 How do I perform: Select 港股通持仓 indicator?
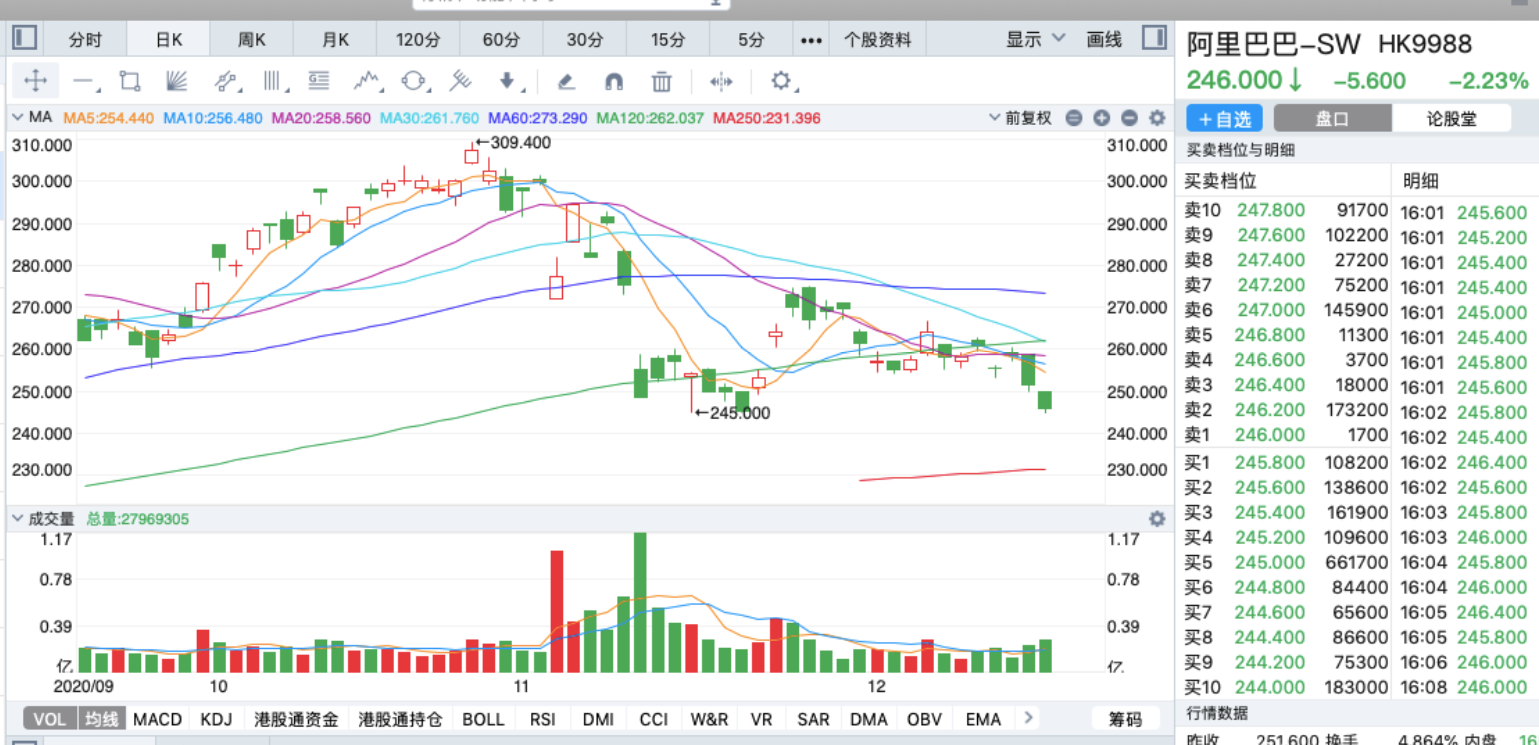(401, 719)
